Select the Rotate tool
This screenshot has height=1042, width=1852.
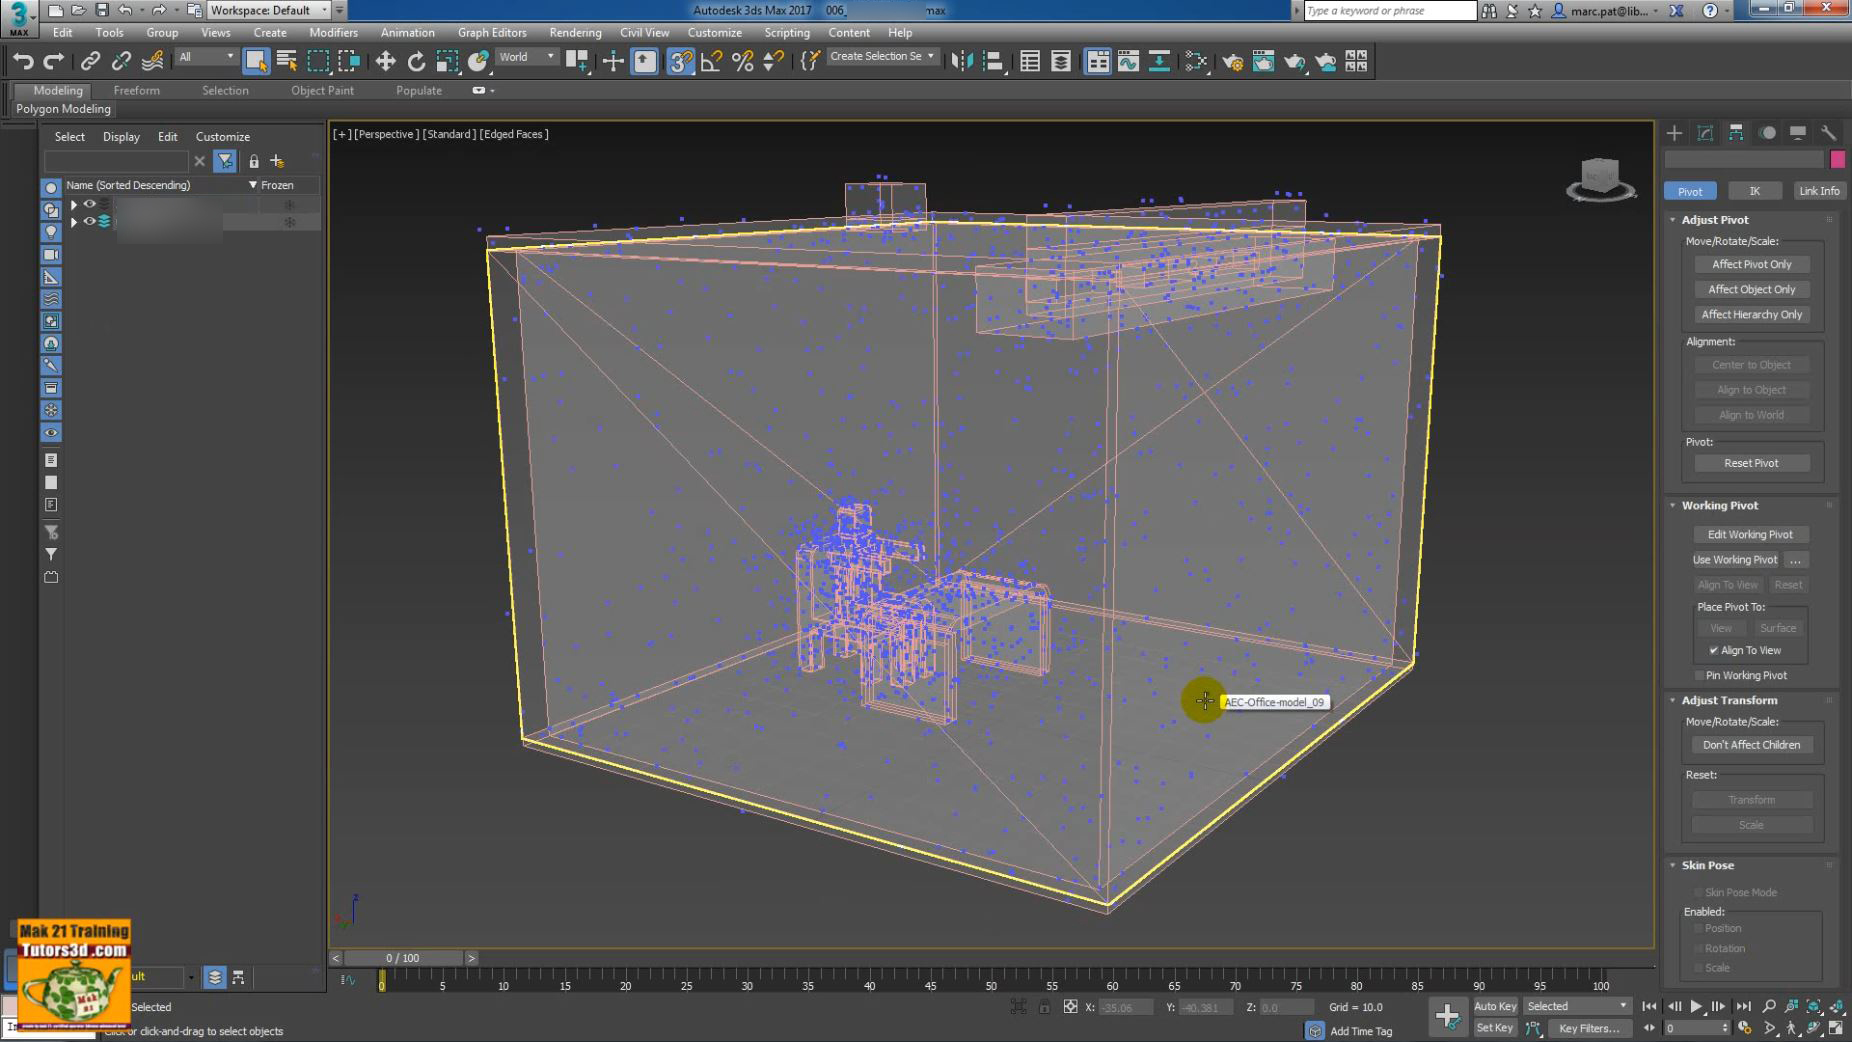coord(417,60)
